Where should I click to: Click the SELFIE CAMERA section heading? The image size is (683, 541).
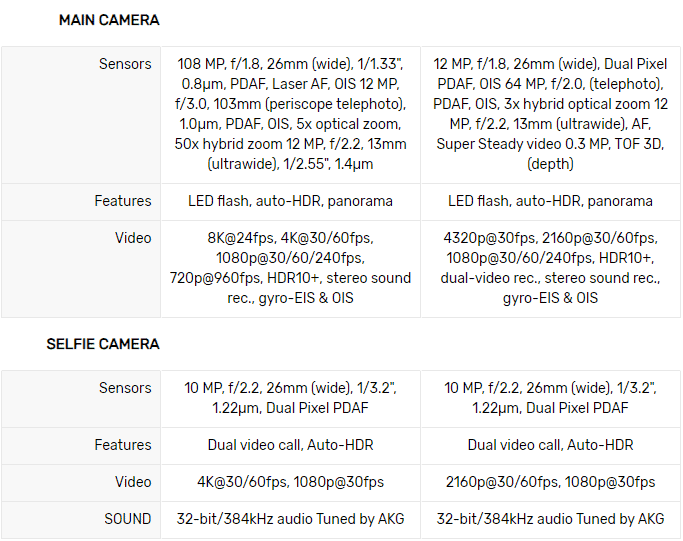tap(103, 344)
